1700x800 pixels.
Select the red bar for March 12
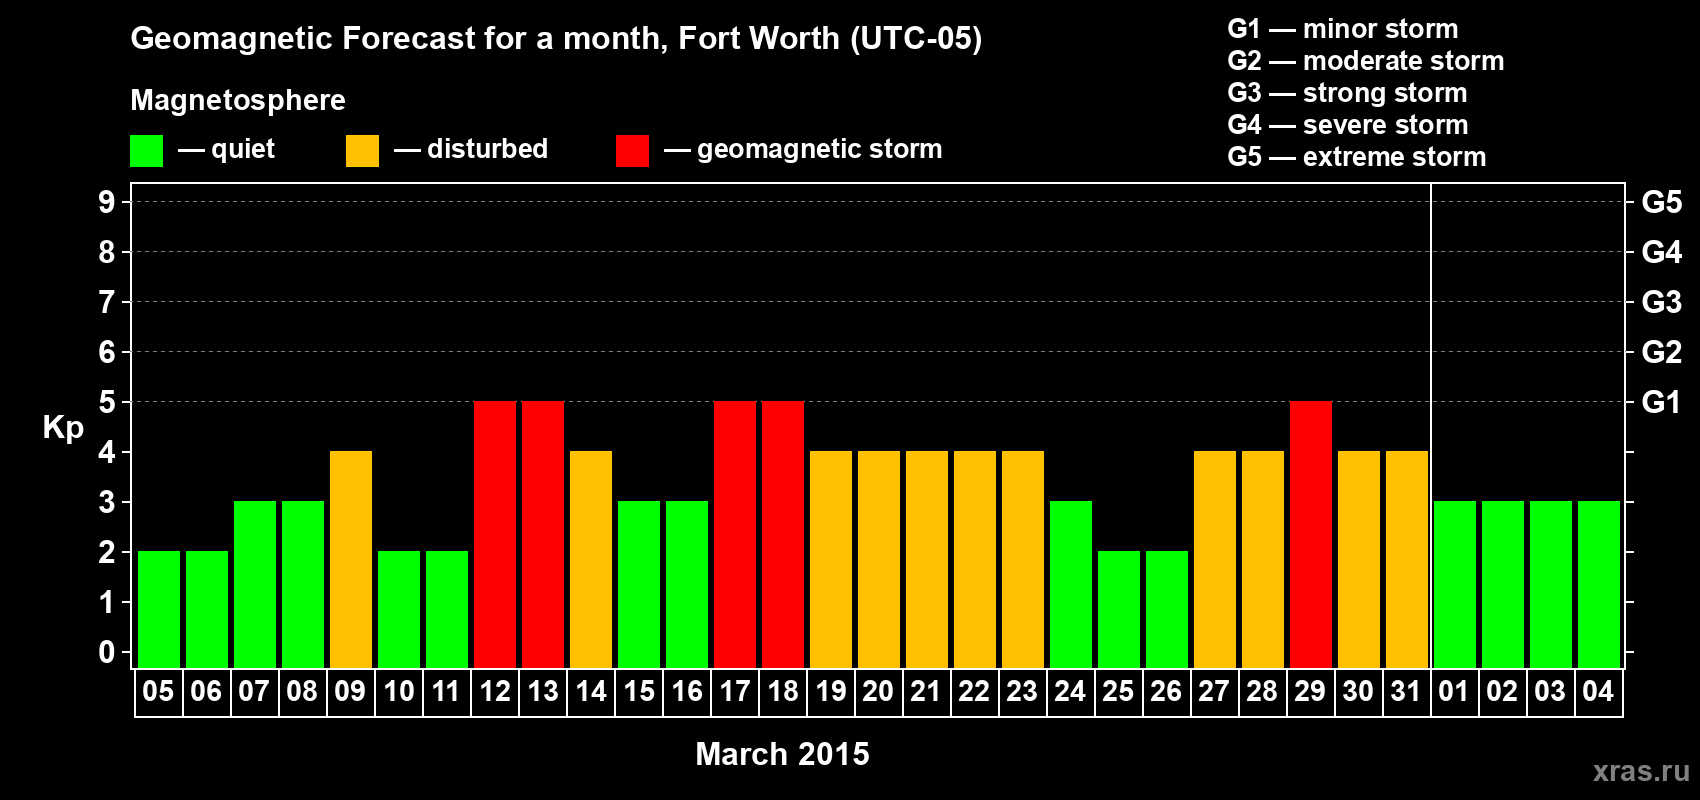tap(495, 535)
